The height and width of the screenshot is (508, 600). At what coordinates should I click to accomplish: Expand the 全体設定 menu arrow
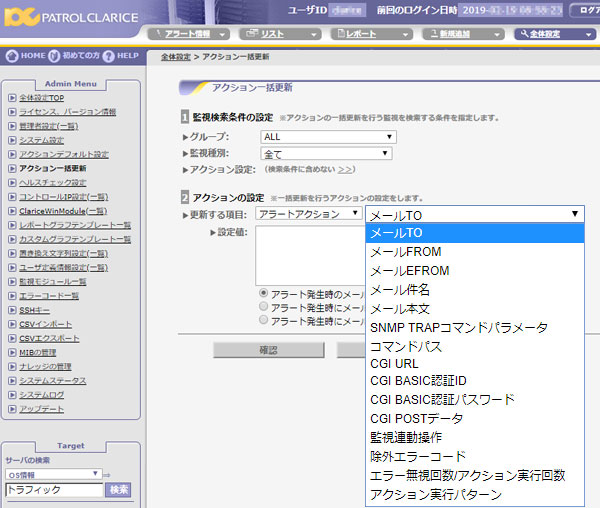589,34
